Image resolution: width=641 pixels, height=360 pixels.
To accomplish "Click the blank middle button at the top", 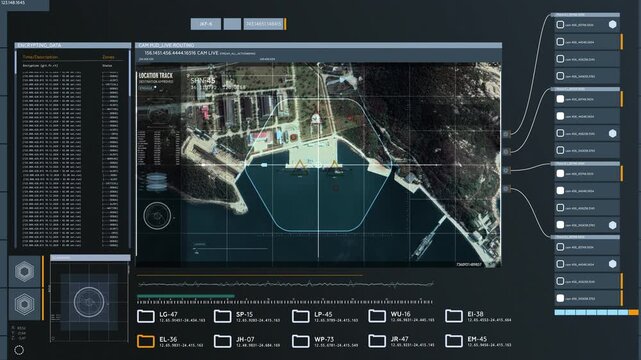I will tap(232, 24).
